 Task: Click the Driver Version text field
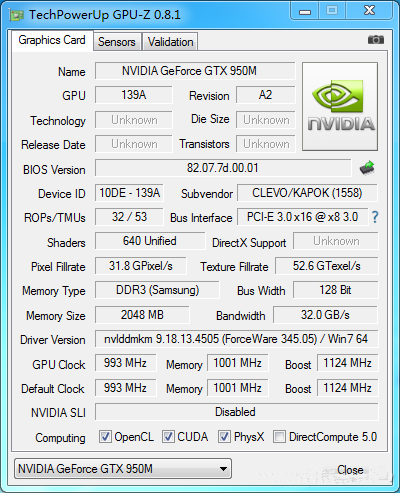coord(236,339)
